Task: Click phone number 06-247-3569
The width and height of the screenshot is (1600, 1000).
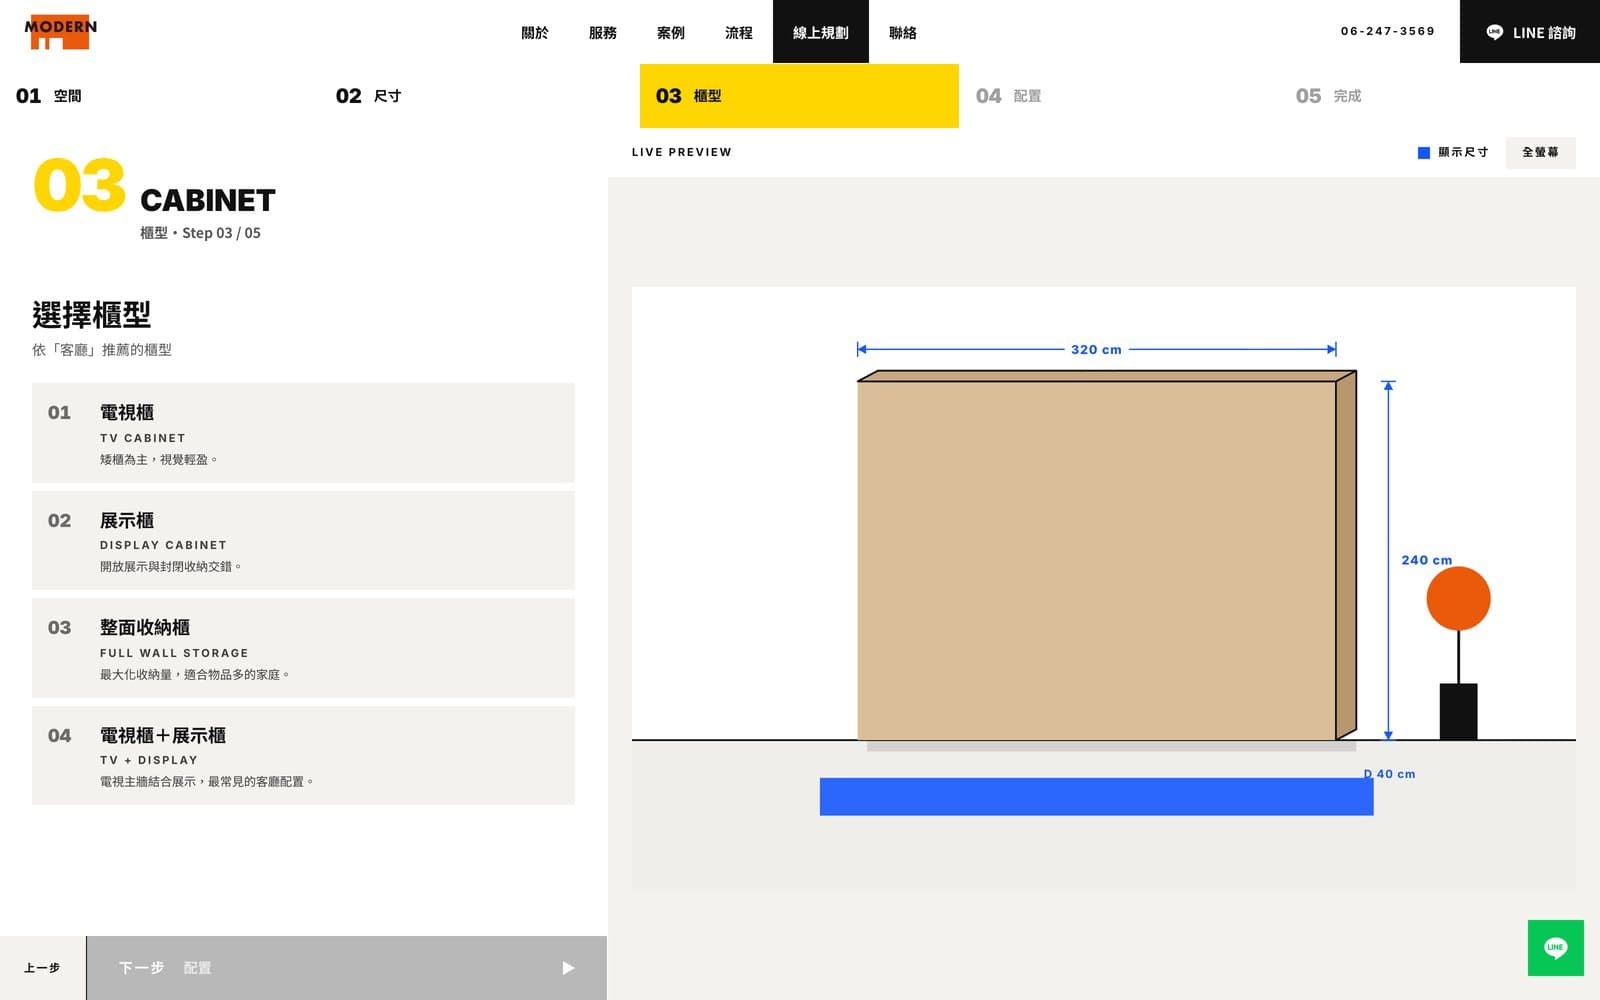Action: [x=1388, y=31]
